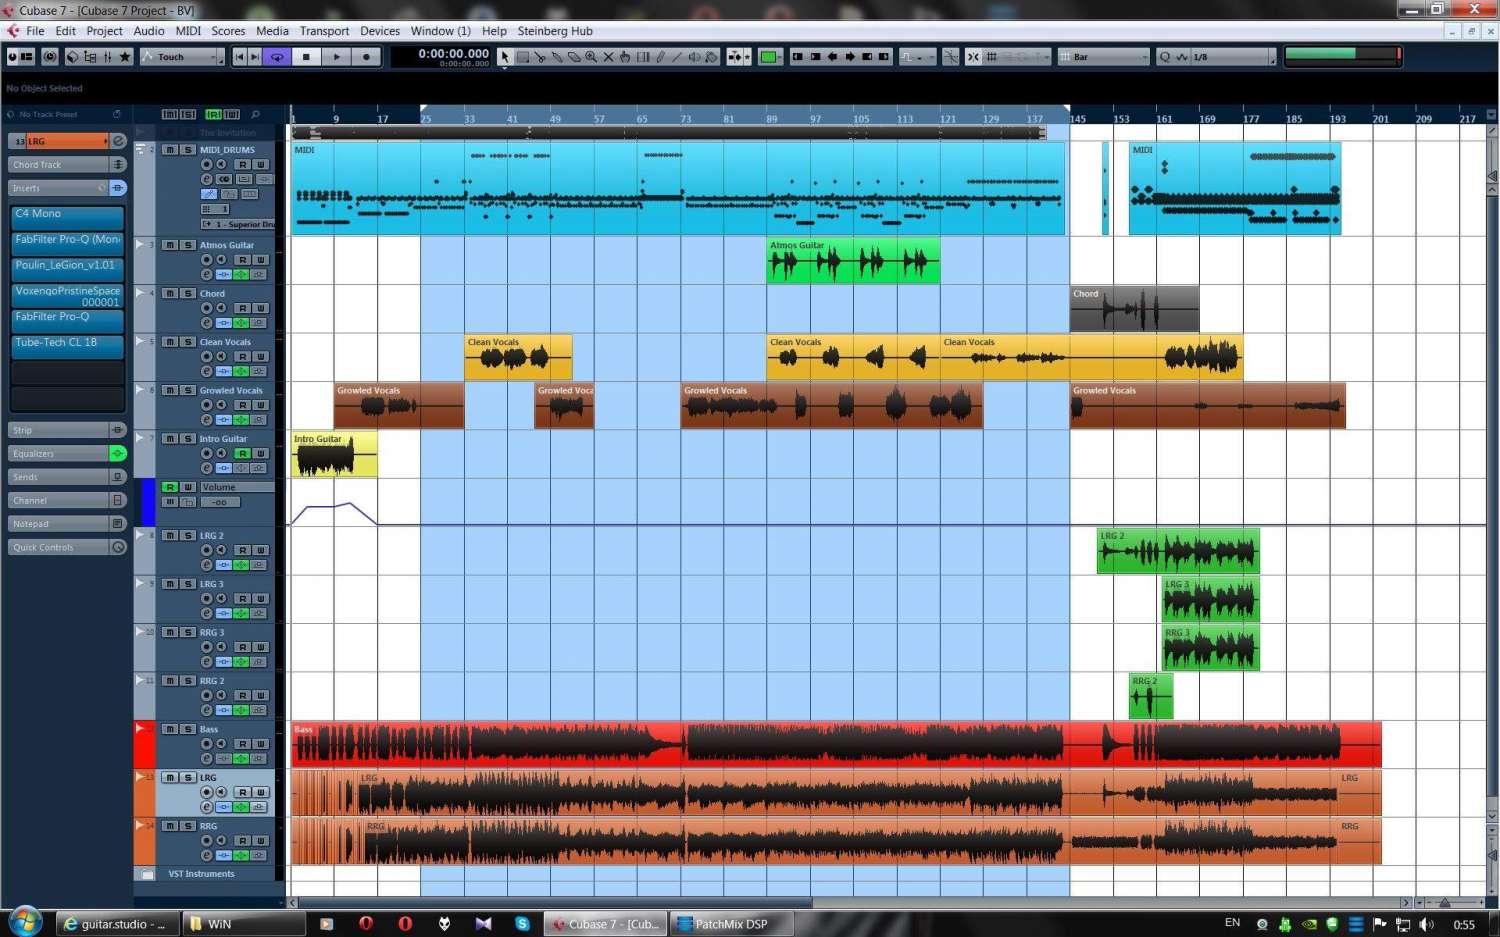Expand the LRG 2 track automation
Image resolution: width=1500 pixels, height=937 pixels.
pyautogui.click(x=140, y=535)
